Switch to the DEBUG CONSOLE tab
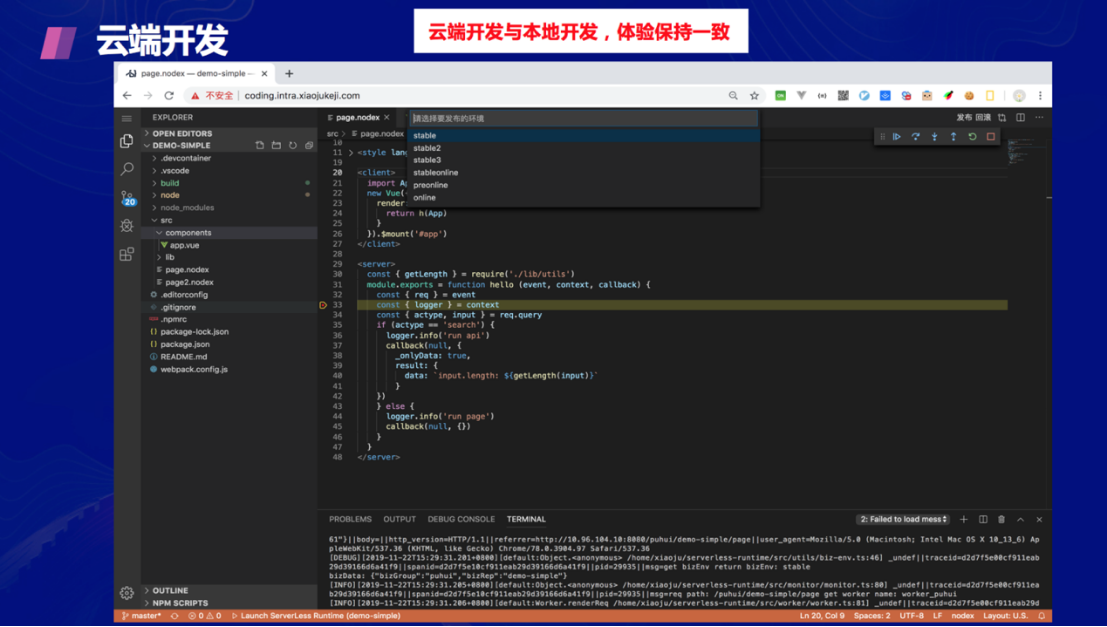 [x=461, y=520]
